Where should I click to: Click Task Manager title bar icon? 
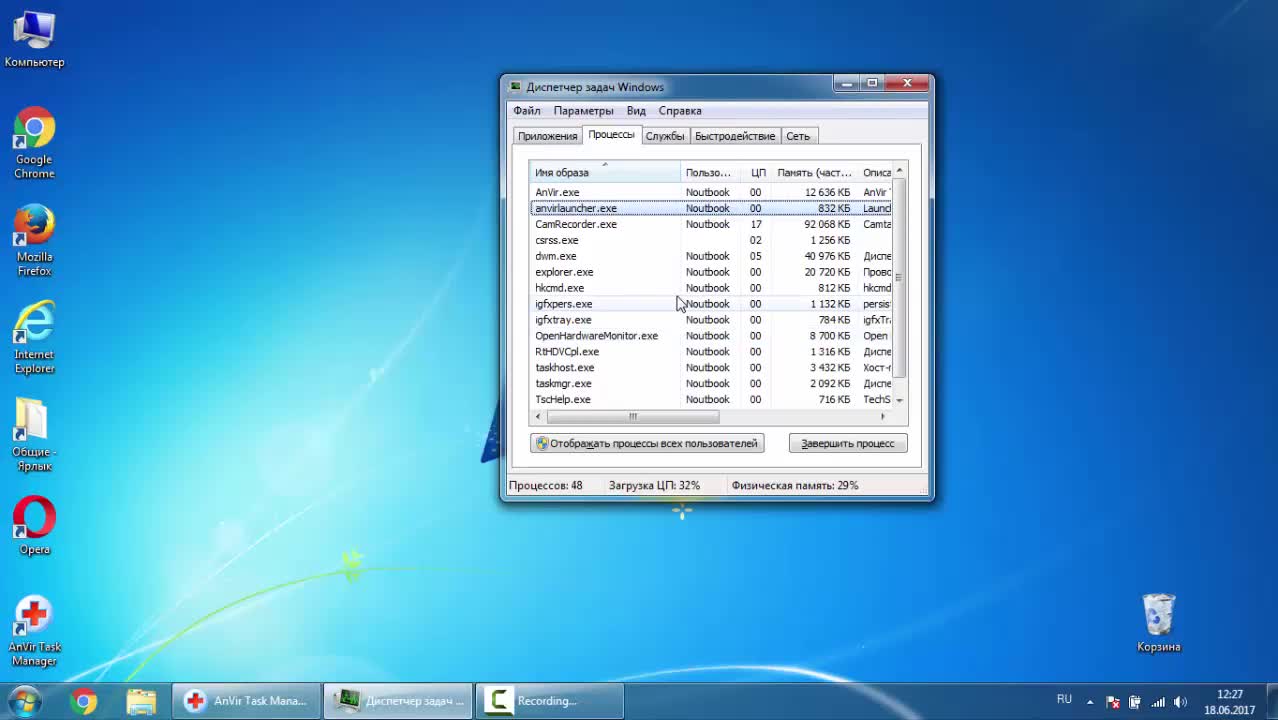click(515, 87)
